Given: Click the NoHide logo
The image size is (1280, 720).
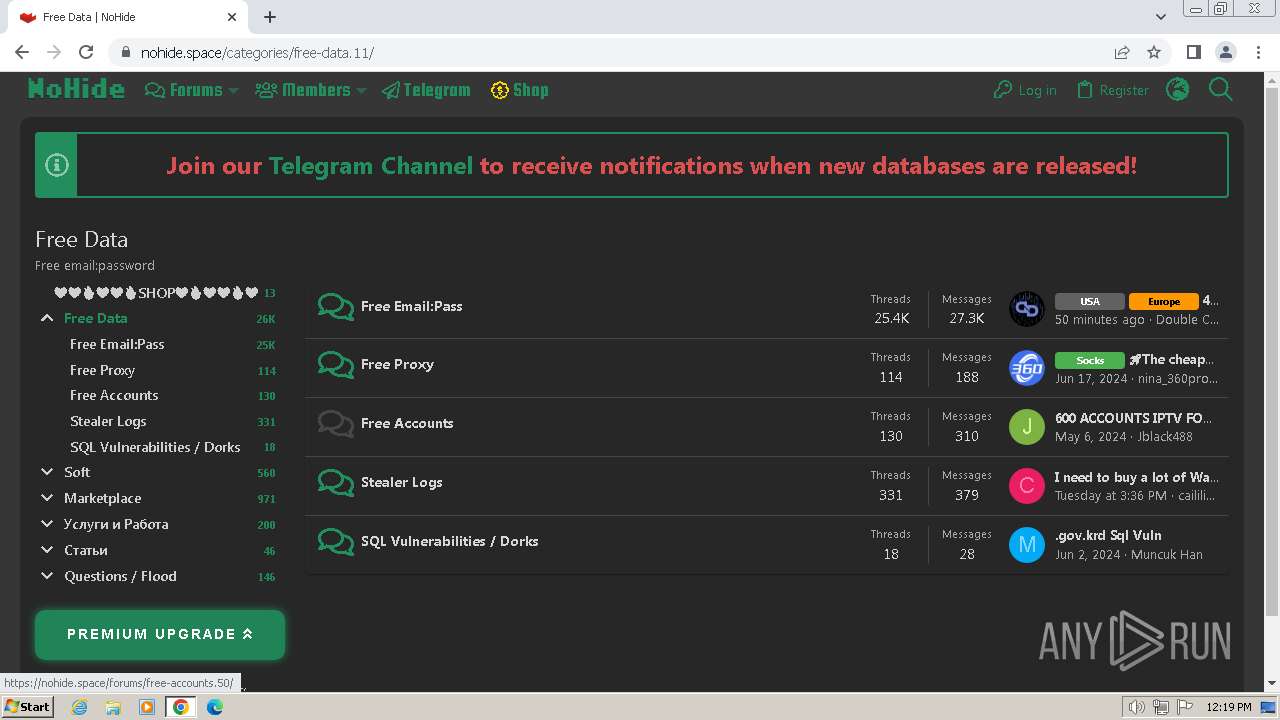Looking at the screenshot, I should pyautogui.click(x=76, y=89).
